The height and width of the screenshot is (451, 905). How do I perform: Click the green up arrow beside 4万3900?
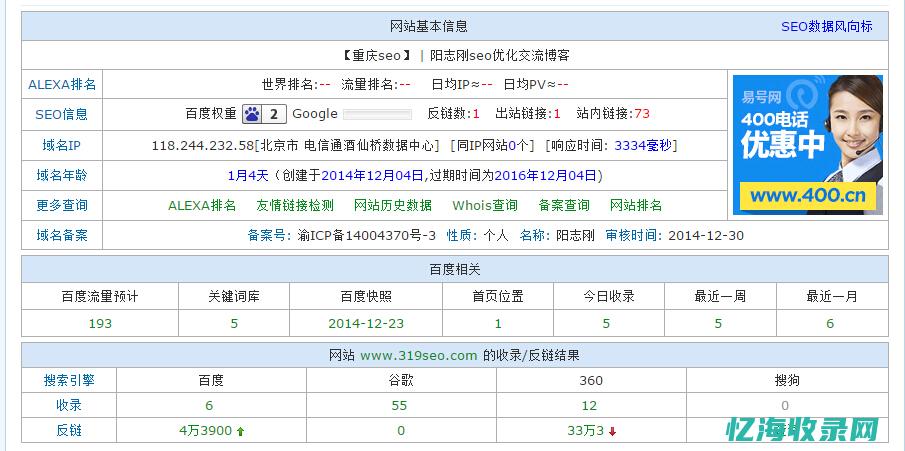coord(240,431)
